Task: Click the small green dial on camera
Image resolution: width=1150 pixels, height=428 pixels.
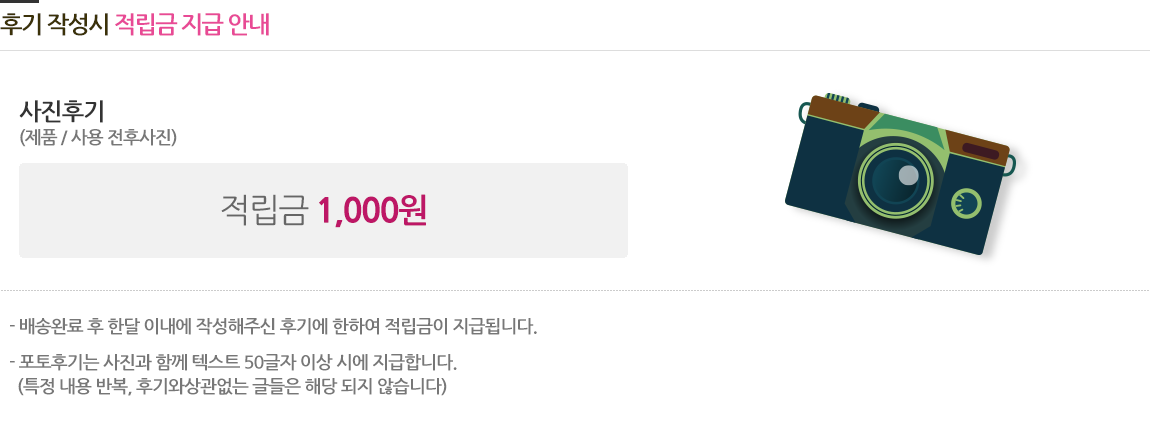Action: pos(967,204)
